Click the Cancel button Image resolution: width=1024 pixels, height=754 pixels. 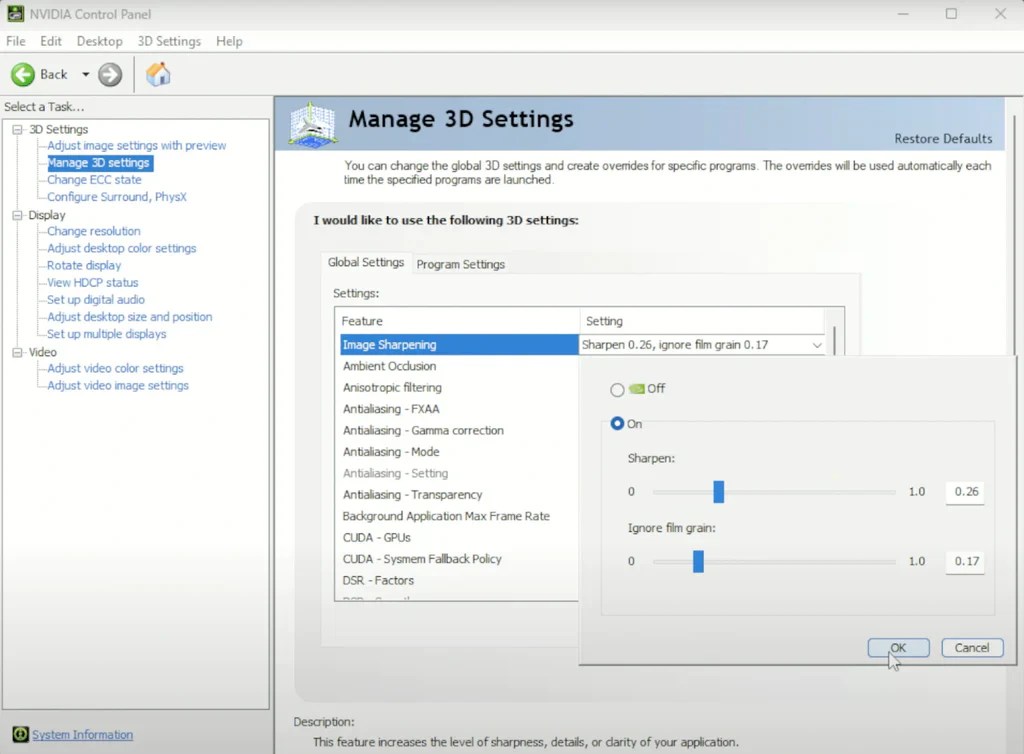[x=971, y=647]
